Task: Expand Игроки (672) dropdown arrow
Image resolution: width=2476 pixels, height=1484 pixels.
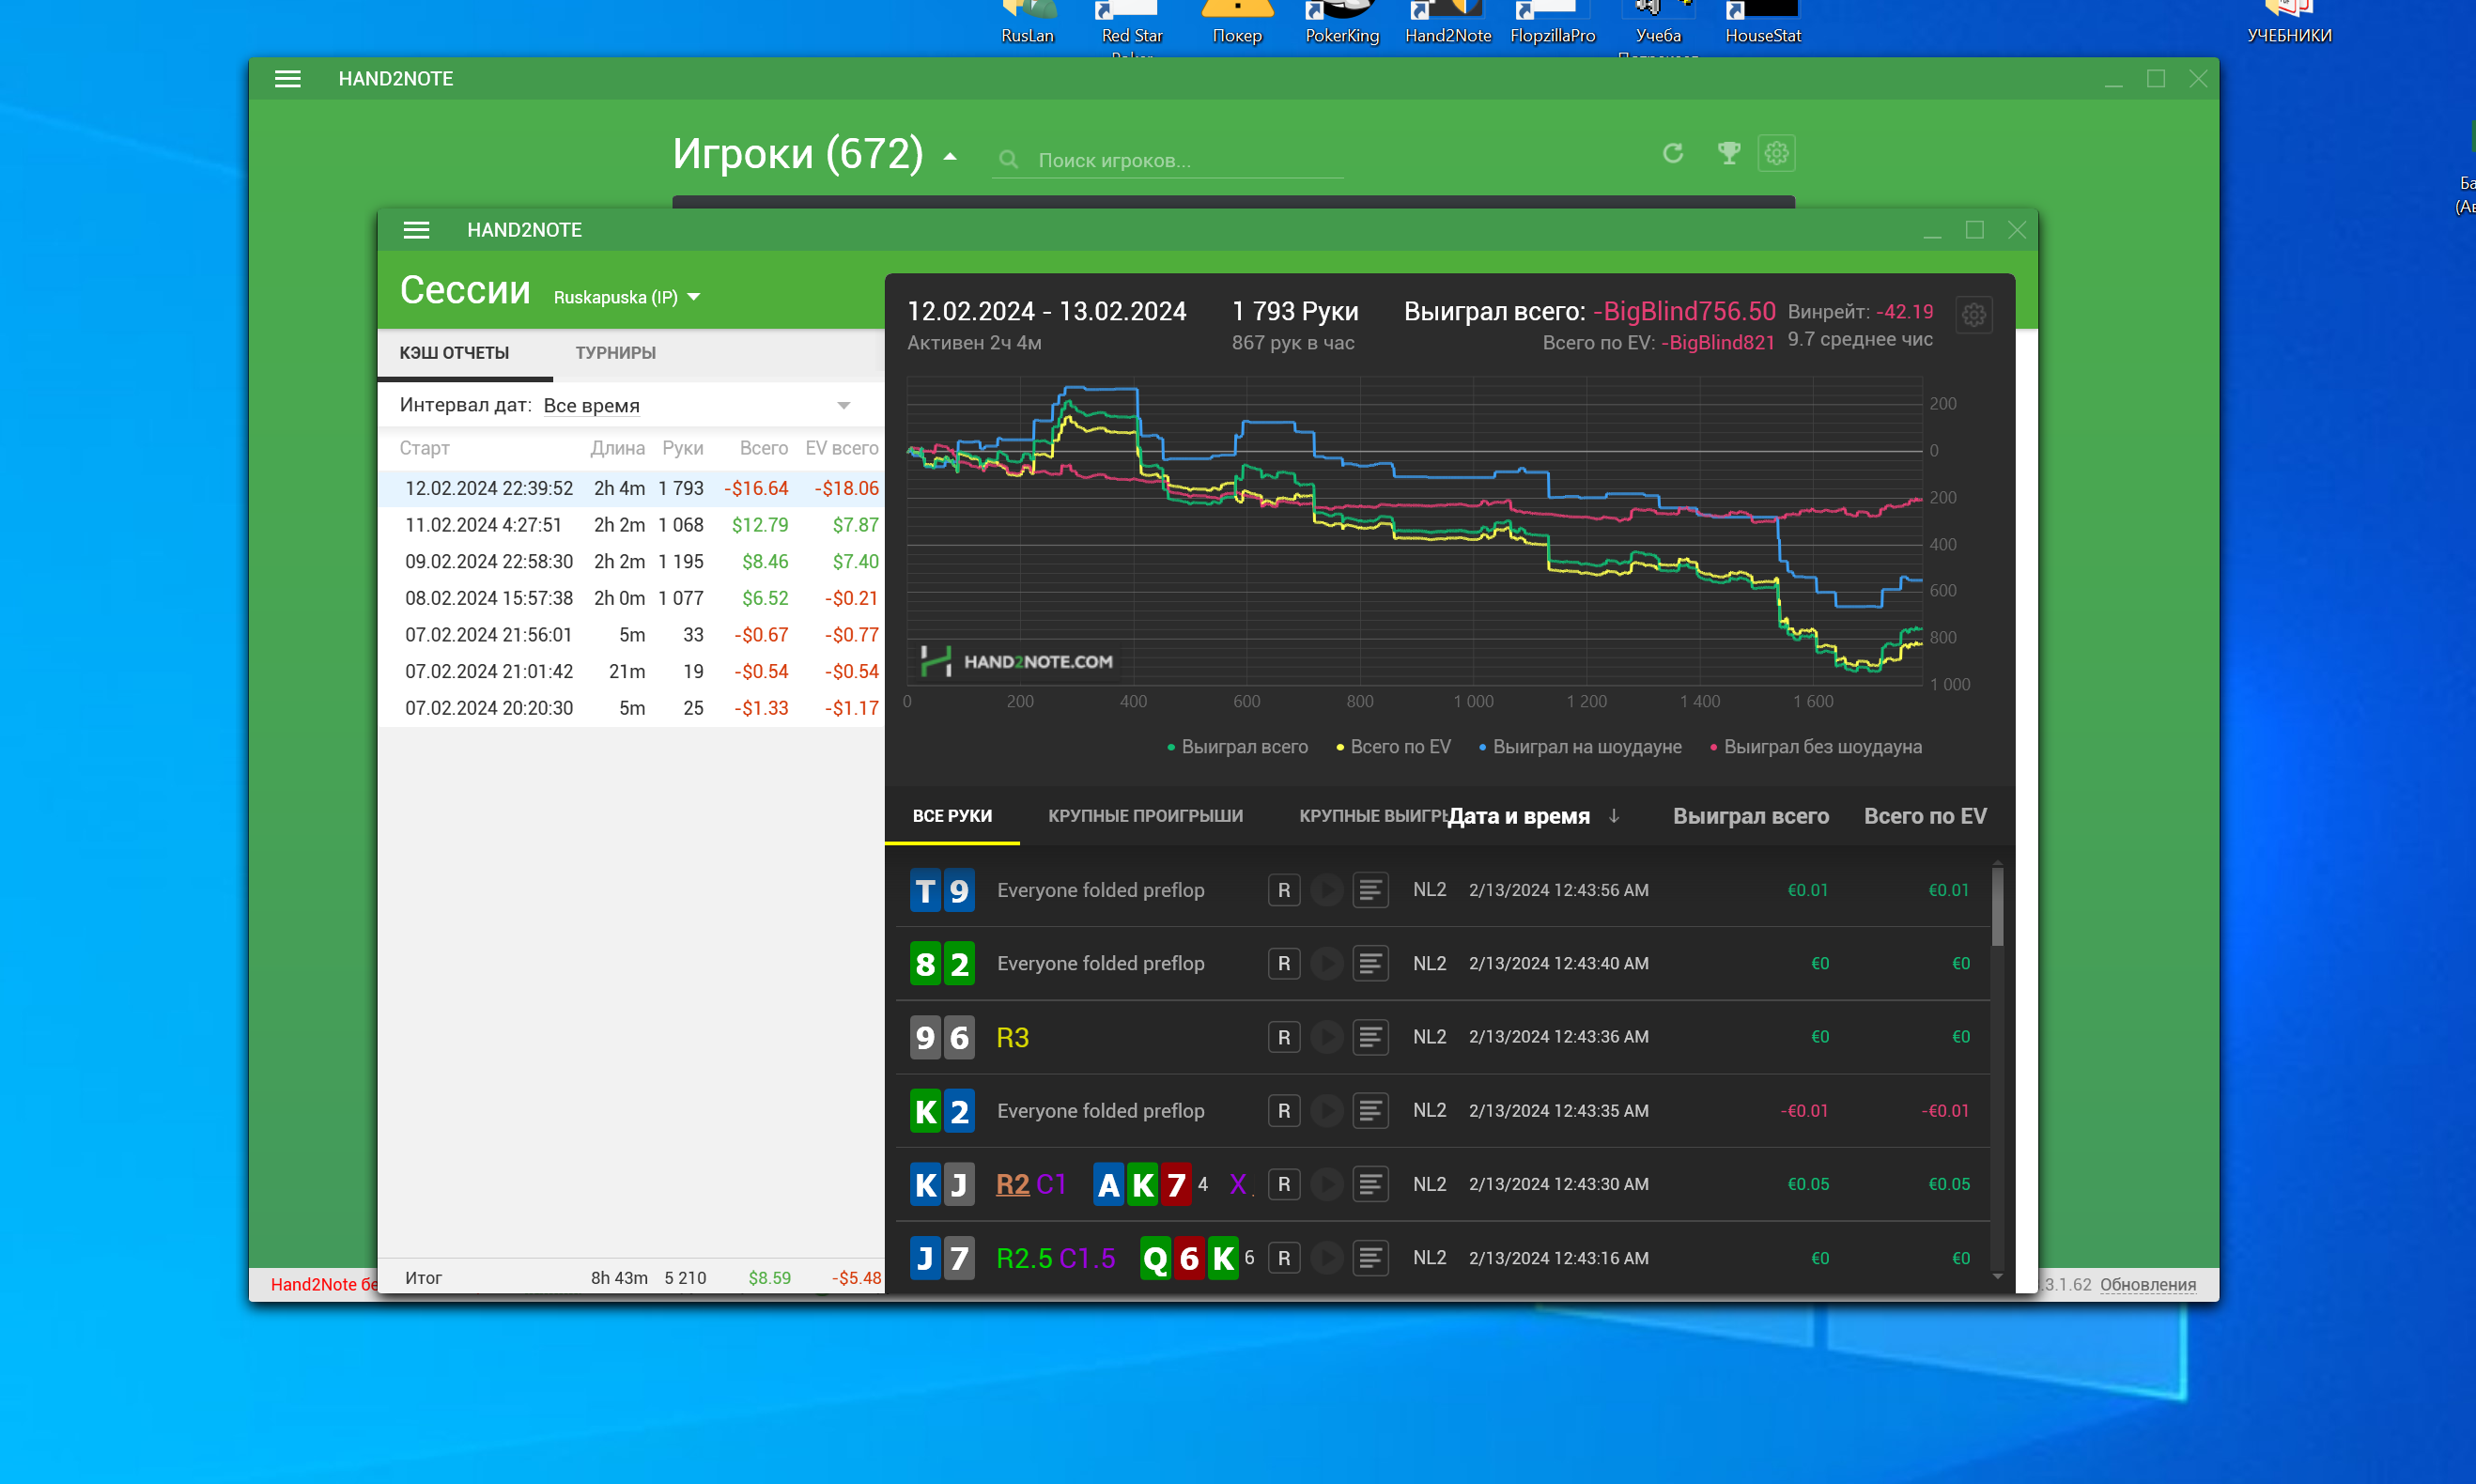Action: [x=949, y=157]
